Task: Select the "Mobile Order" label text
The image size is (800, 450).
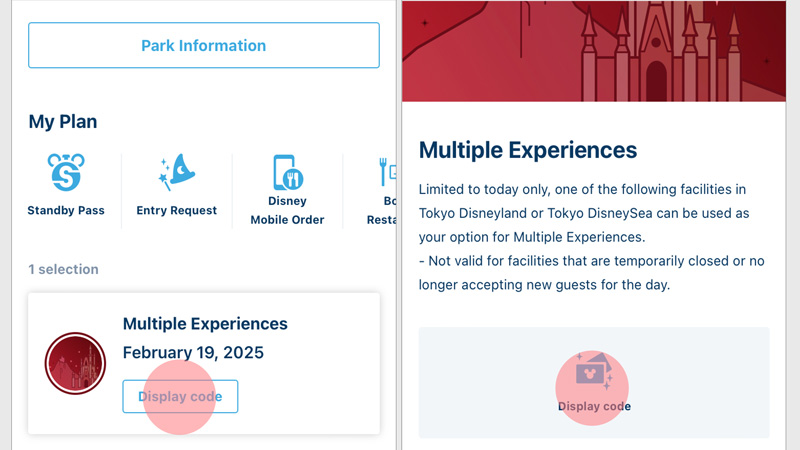Action: pos(287,220)
